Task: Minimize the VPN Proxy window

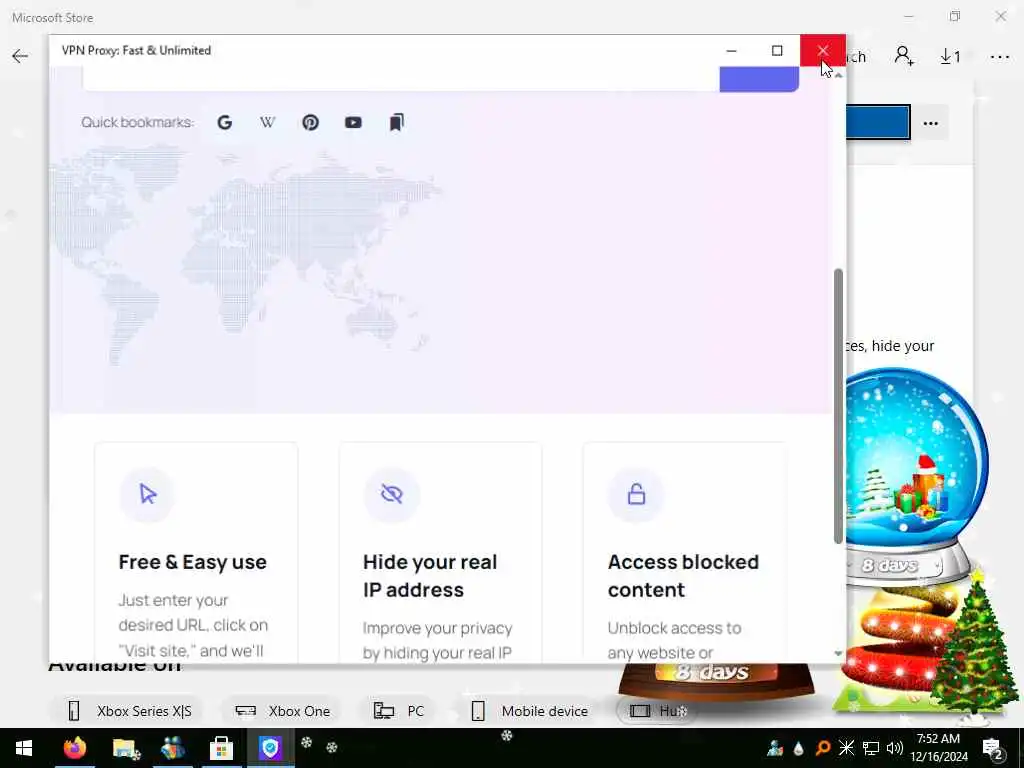Action: (731, 50)
